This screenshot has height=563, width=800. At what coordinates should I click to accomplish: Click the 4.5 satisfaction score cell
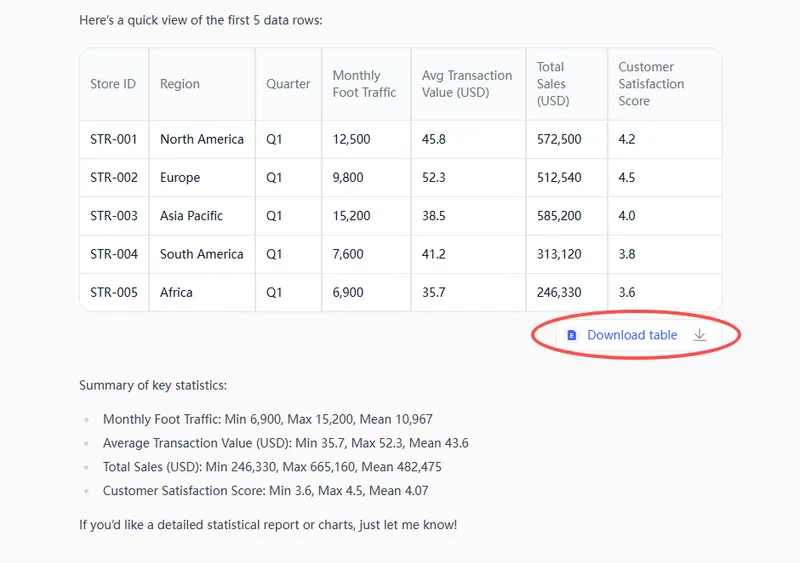627,177
